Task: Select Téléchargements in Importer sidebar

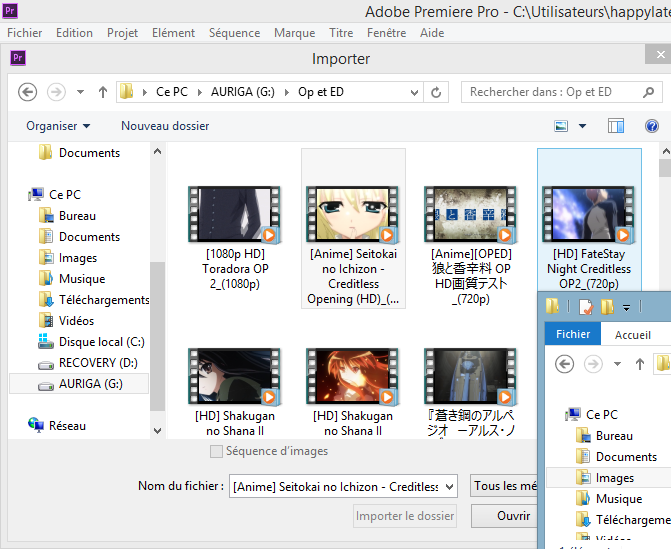Action: [104, 300]
